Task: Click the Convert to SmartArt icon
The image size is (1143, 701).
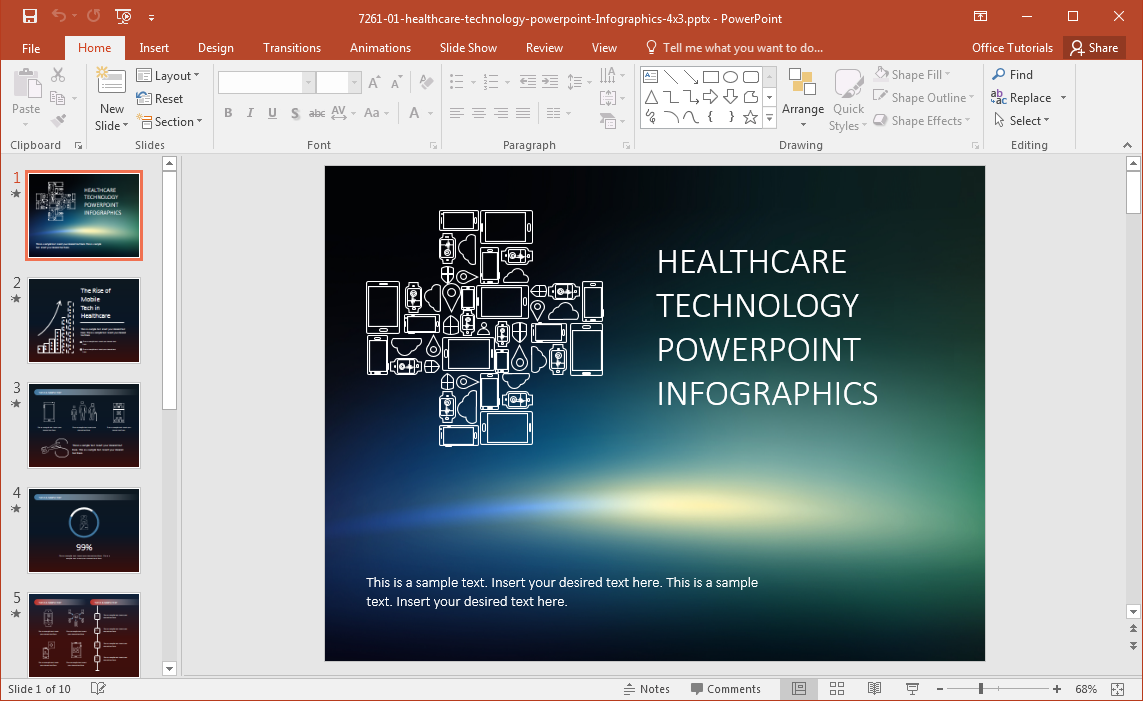Action: click(x=608, y=121)
